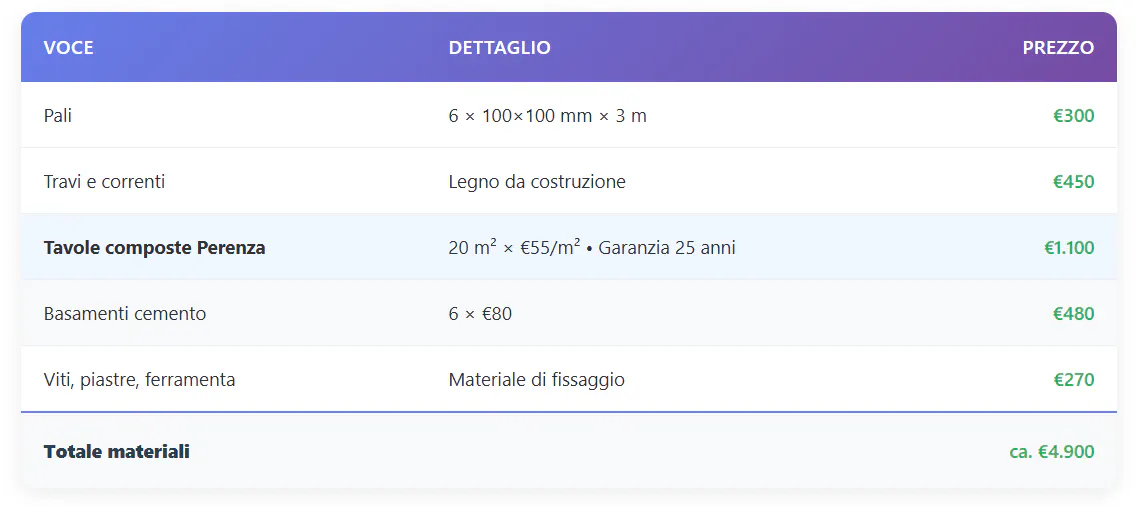The height and width of the screenshot is (506, 1140).
Task: Click the VOCE column header
Action: tap(69, 48)
